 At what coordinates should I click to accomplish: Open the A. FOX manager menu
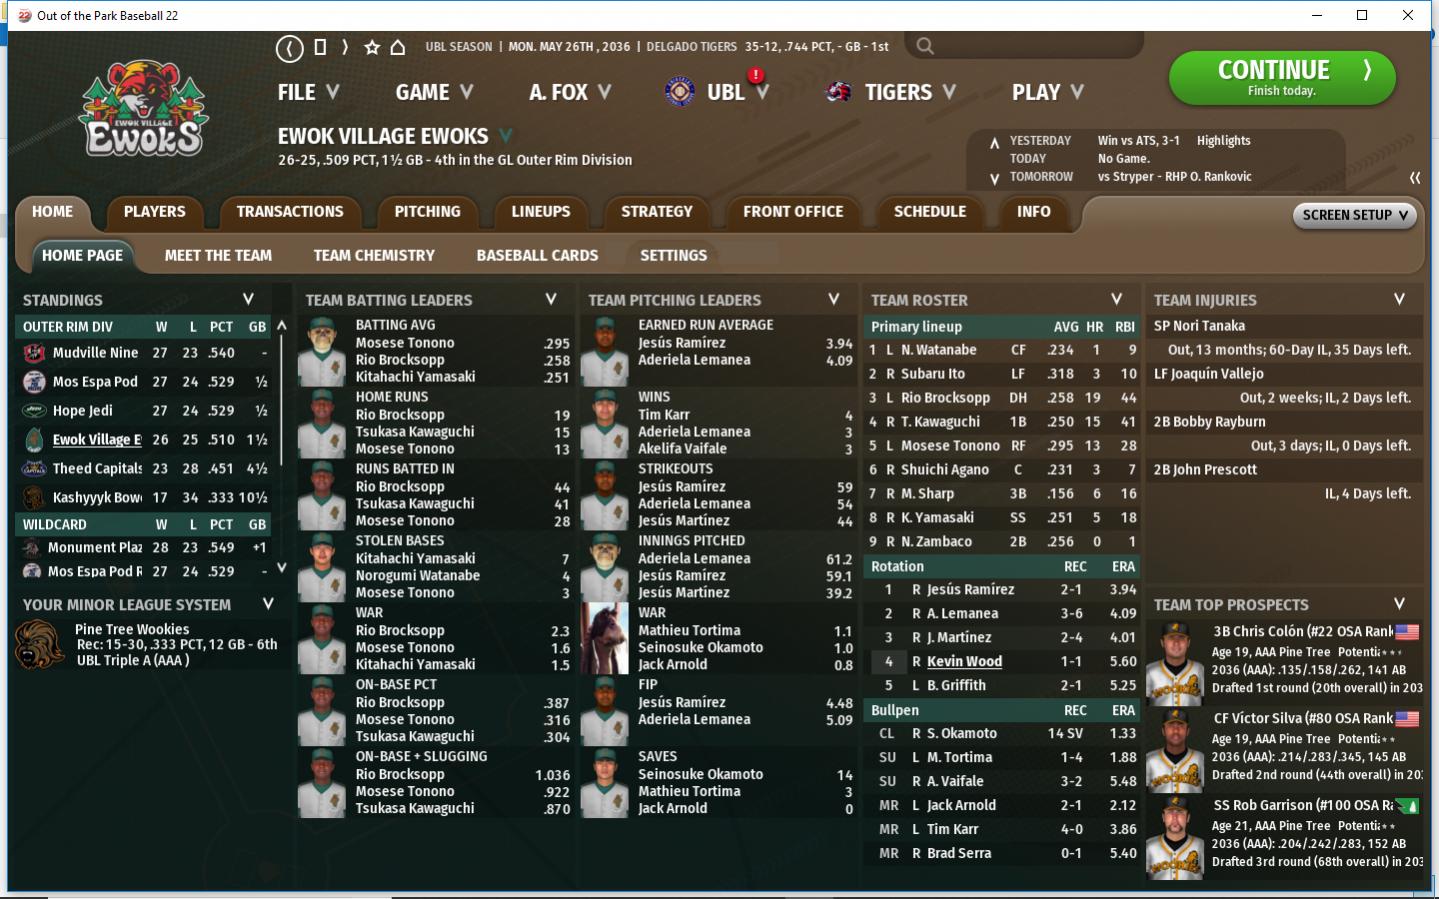tap(570, 92)
